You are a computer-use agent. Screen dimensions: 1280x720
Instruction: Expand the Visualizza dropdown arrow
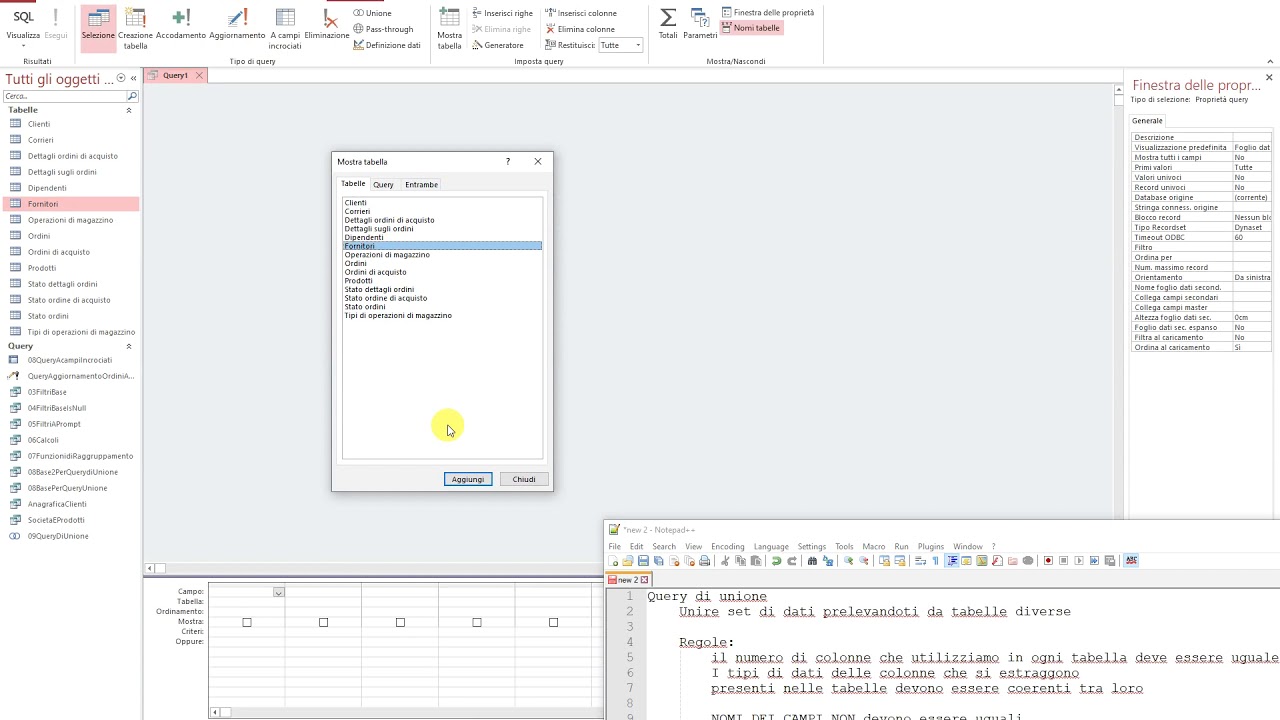pyautogui.click(x=23, y=44)
